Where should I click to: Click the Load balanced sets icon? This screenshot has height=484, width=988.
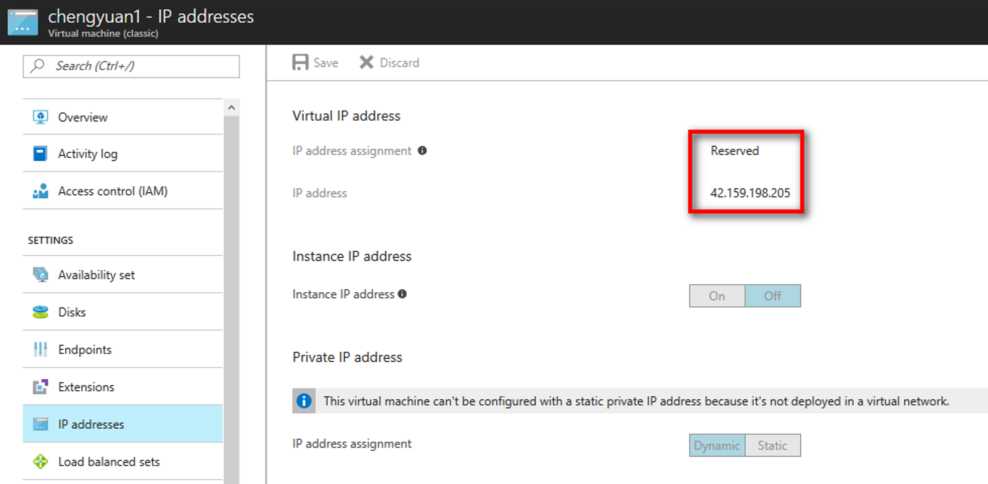point(40,461)
